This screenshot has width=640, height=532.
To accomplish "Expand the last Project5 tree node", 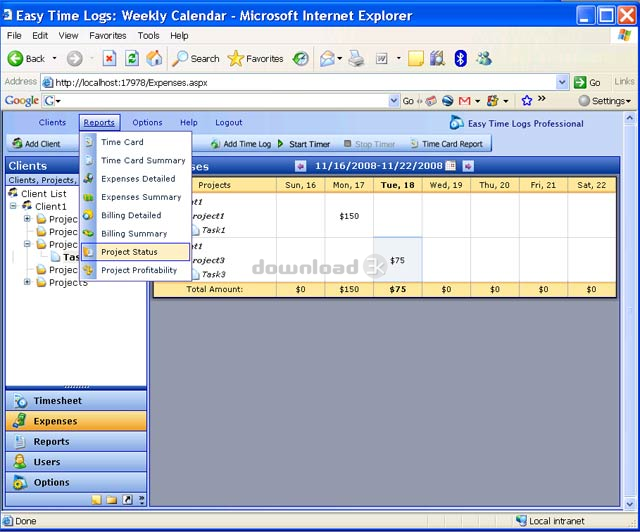I will click(x=27, y=282).
